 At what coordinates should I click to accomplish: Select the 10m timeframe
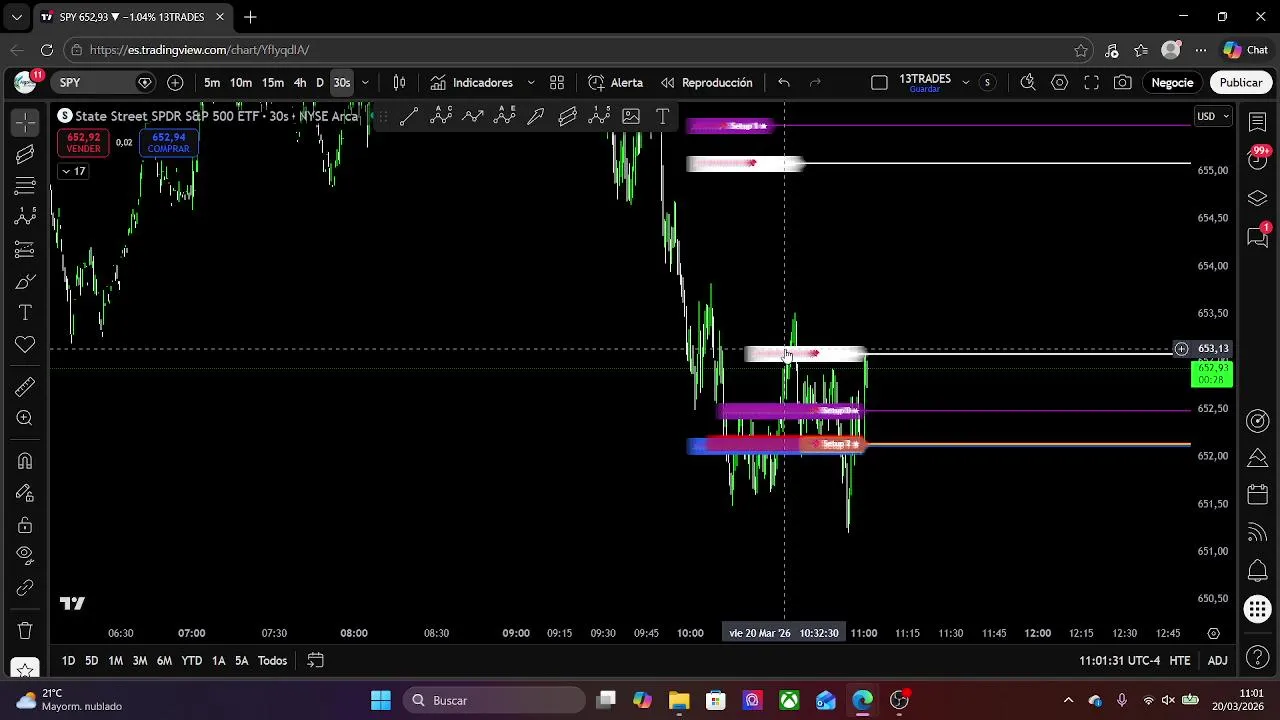coord(241,83)
